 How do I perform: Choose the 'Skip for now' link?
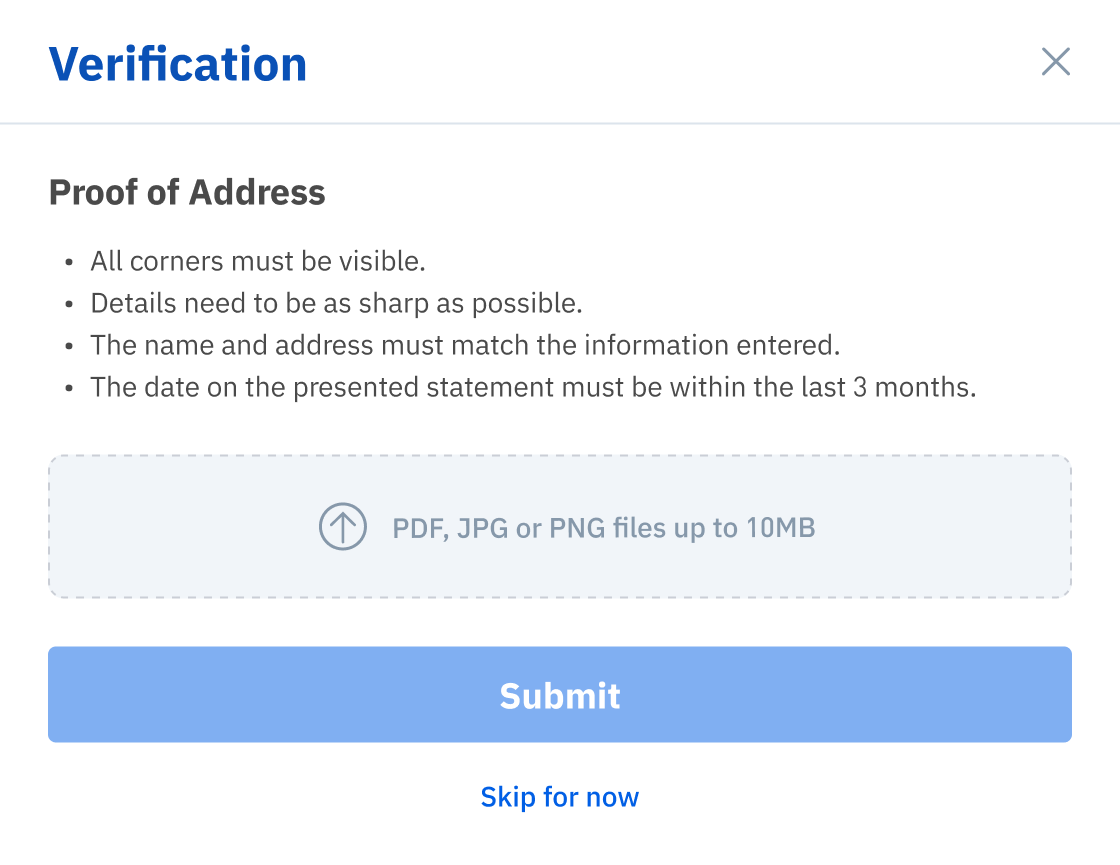pos(560,797)
